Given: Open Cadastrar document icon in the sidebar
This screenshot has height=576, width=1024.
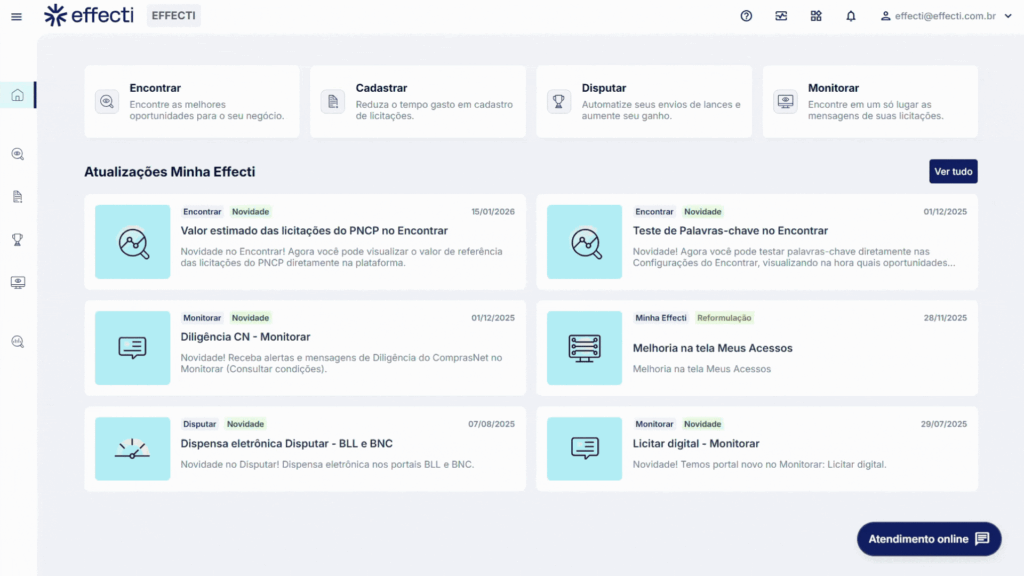Looking at the screenshot, I should click(x=17, y=197).
